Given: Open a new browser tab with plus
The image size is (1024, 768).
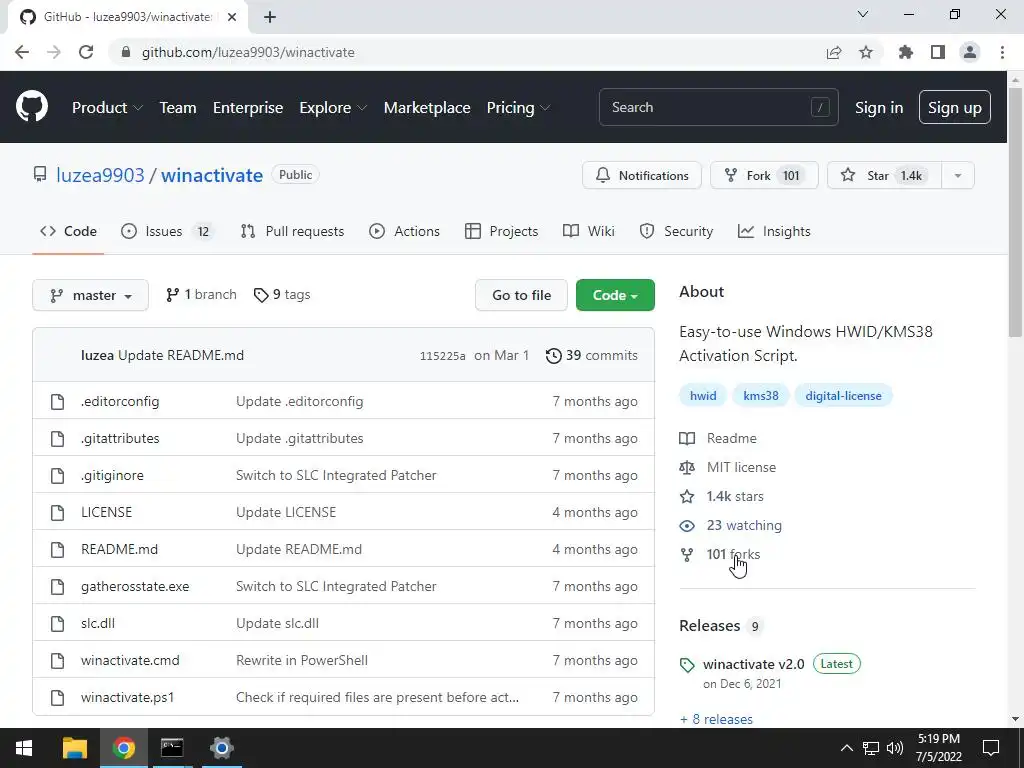Looking at the screenshot, I should tap(270, 17).
